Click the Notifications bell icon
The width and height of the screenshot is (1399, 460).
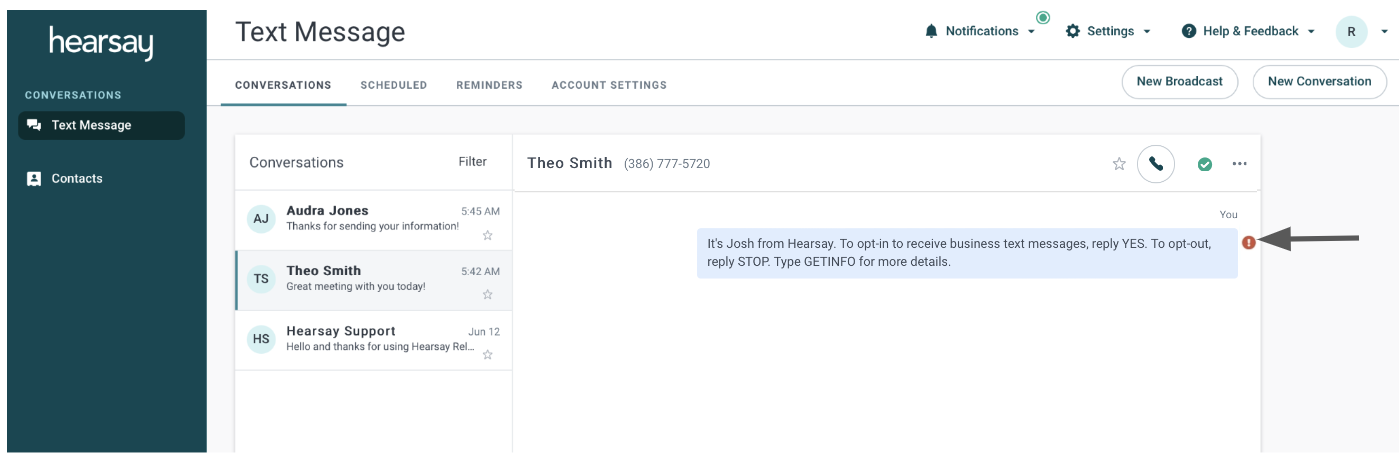tap(932, 31)
